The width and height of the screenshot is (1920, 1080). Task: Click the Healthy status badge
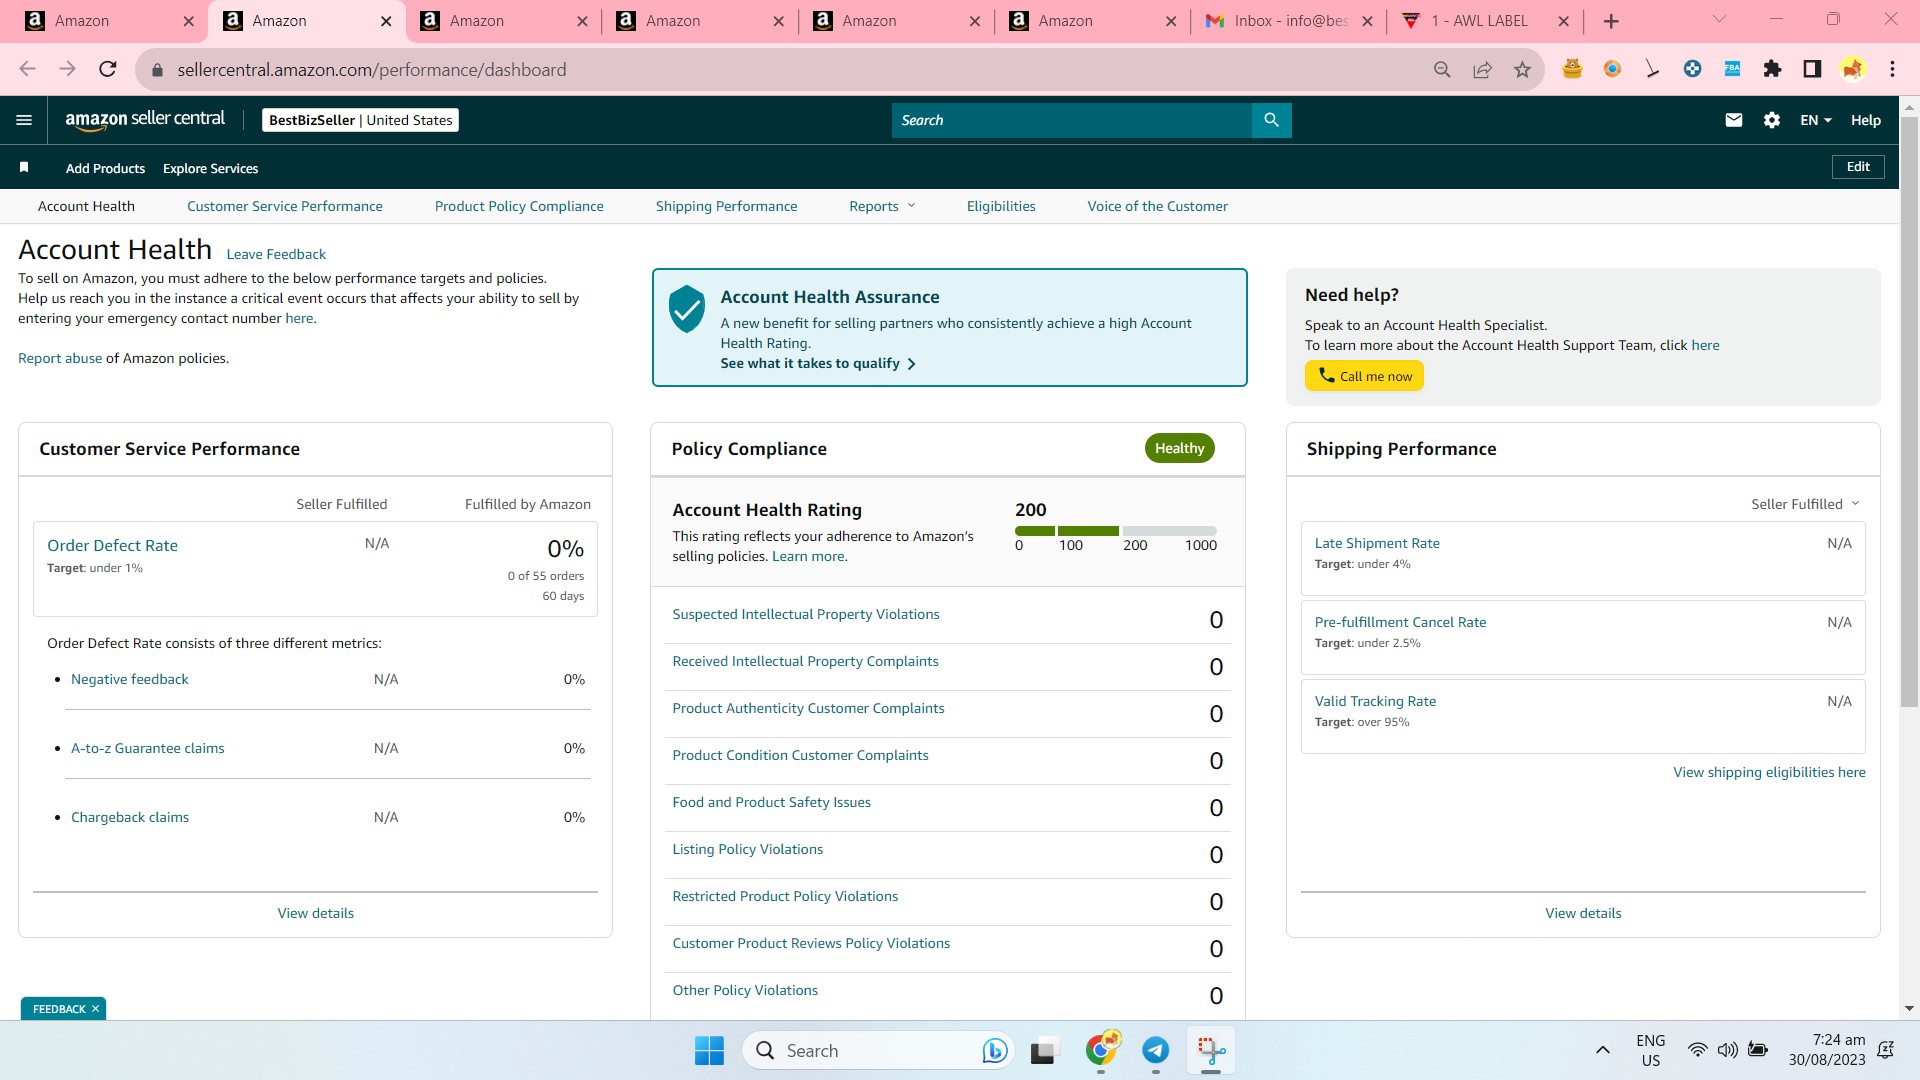point(1180,448)
